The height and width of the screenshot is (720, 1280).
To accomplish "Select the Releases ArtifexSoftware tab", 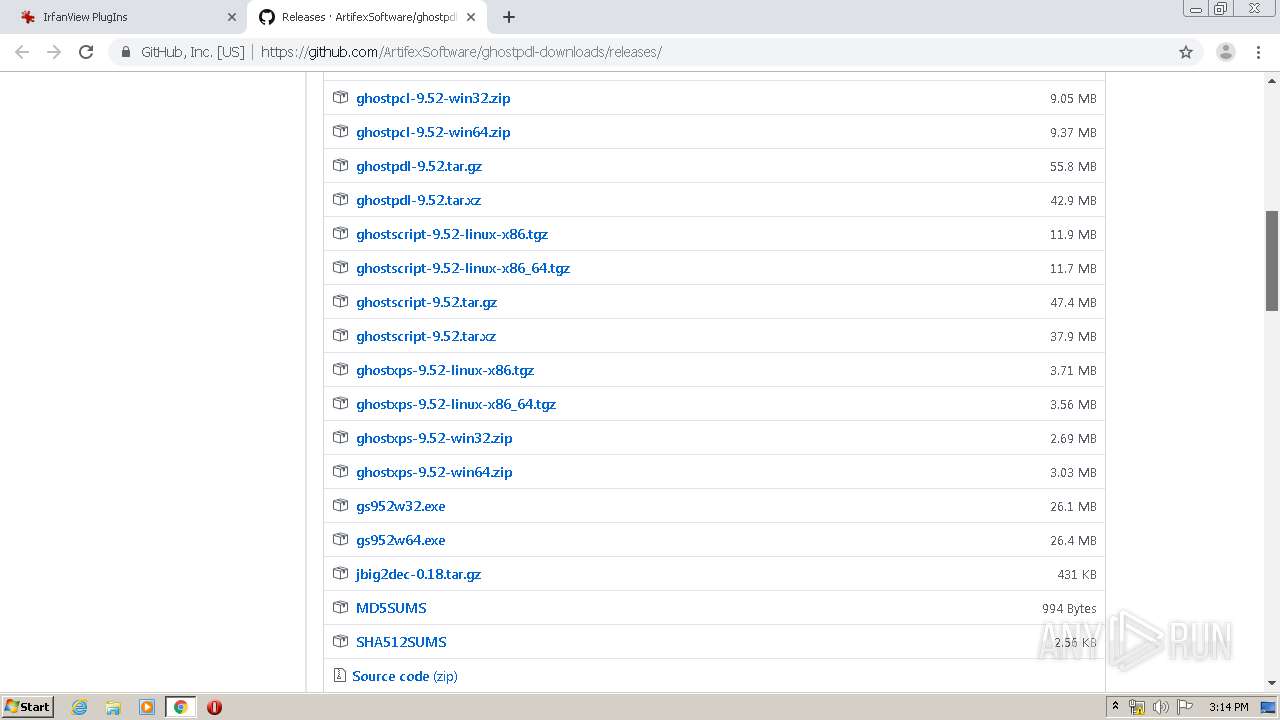I will pos(368,17).
